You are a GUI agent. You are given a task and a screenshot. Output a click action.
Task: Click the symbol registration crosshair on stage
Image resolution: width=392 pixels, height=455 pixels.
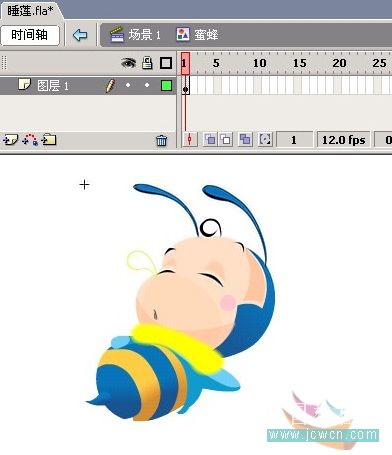[x=85, y=184]
